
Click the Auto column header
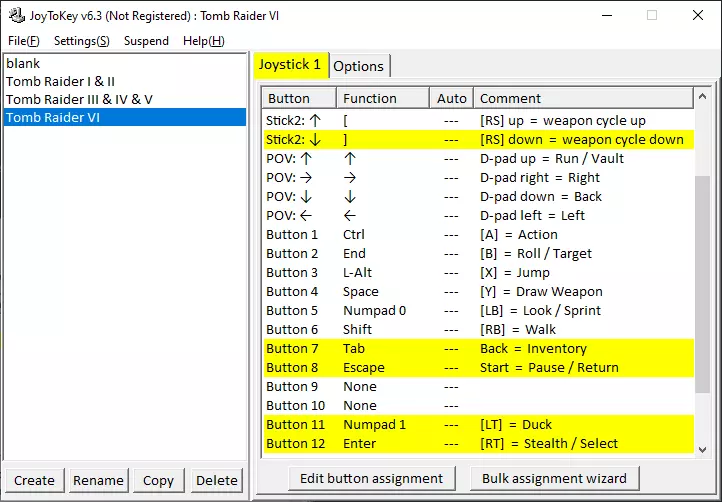(452, 98)
